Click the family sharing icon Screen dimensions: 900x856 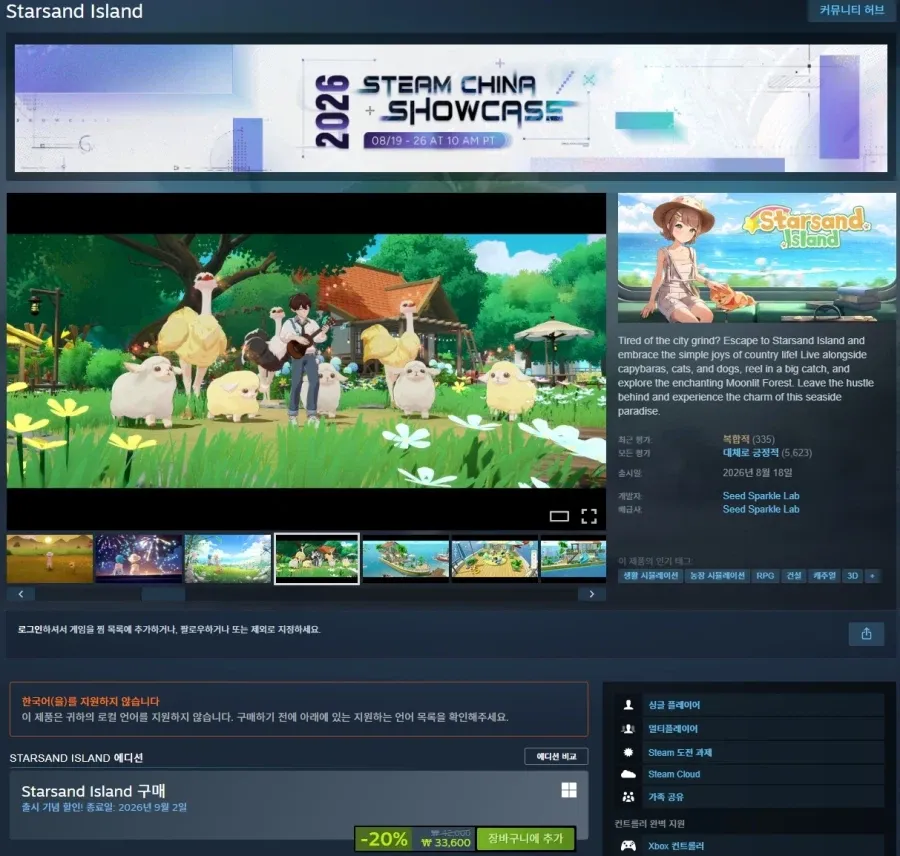click(629, 797)
